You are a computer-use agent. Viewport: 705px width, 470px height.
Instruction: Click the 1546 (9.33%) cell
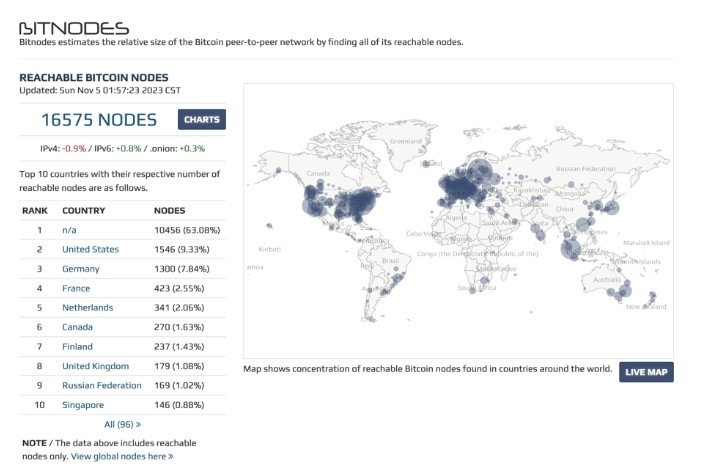182,249
